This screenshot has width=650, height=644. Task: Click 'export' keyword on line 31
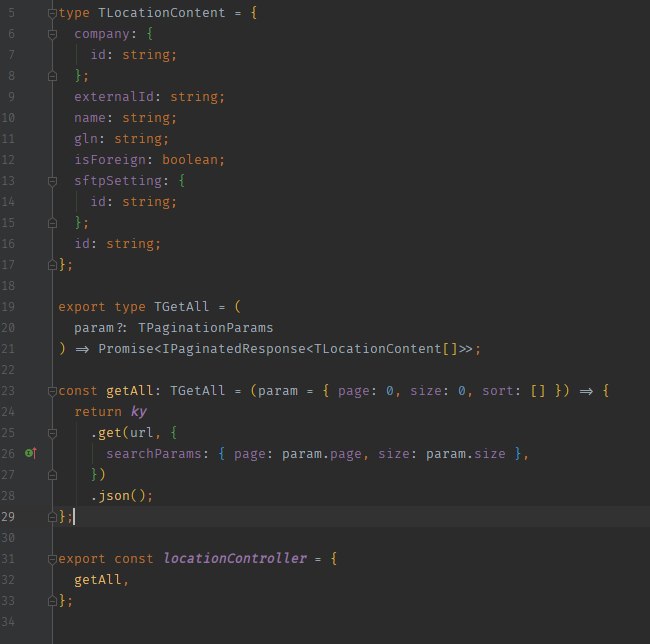[82, 559]
